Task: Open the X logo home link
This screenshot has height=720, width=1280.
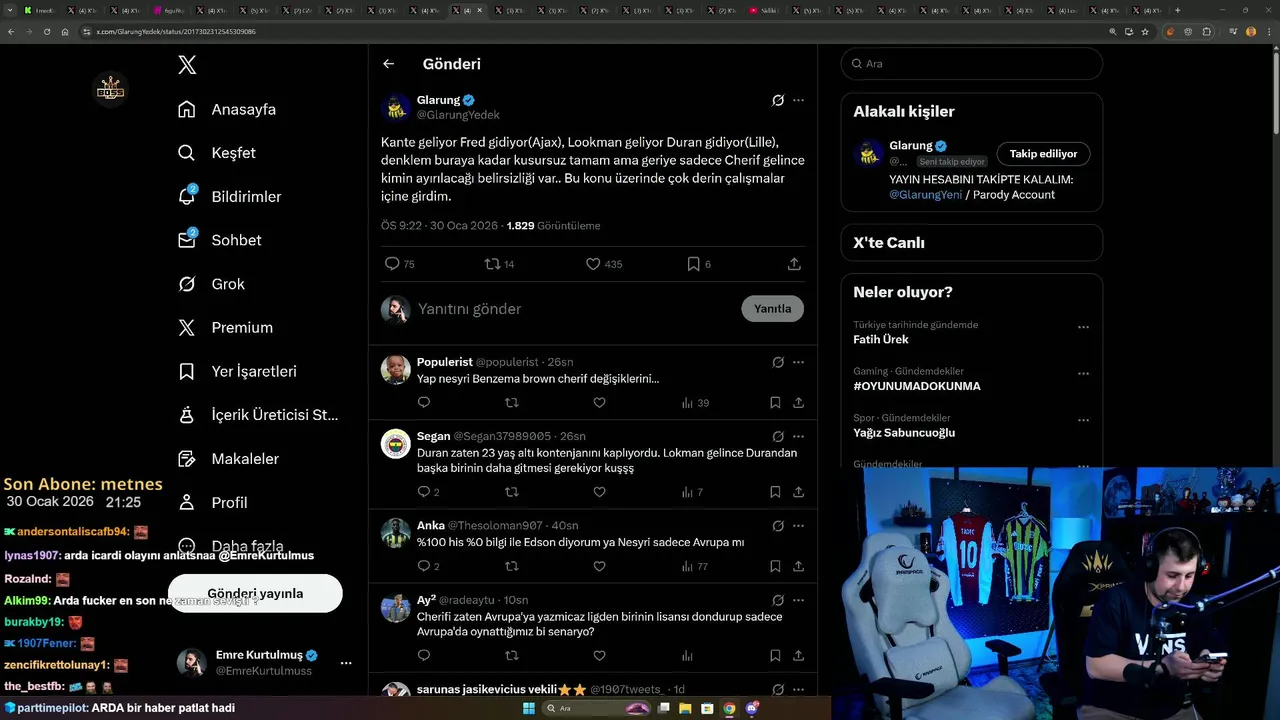Action: pyautogui.click(x=187, y=65)
